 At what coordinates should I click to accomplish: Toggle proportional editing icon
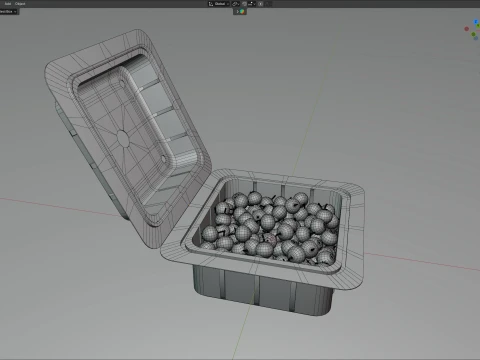pos(261,4)
